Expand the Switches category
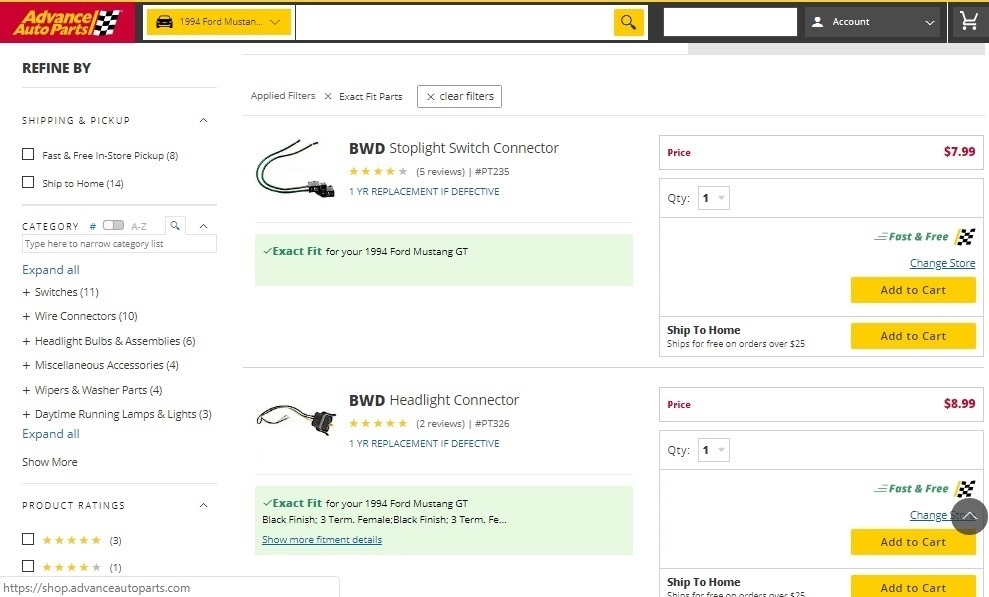Viewport: 989px width, 597px height. [x=26, y=293]
